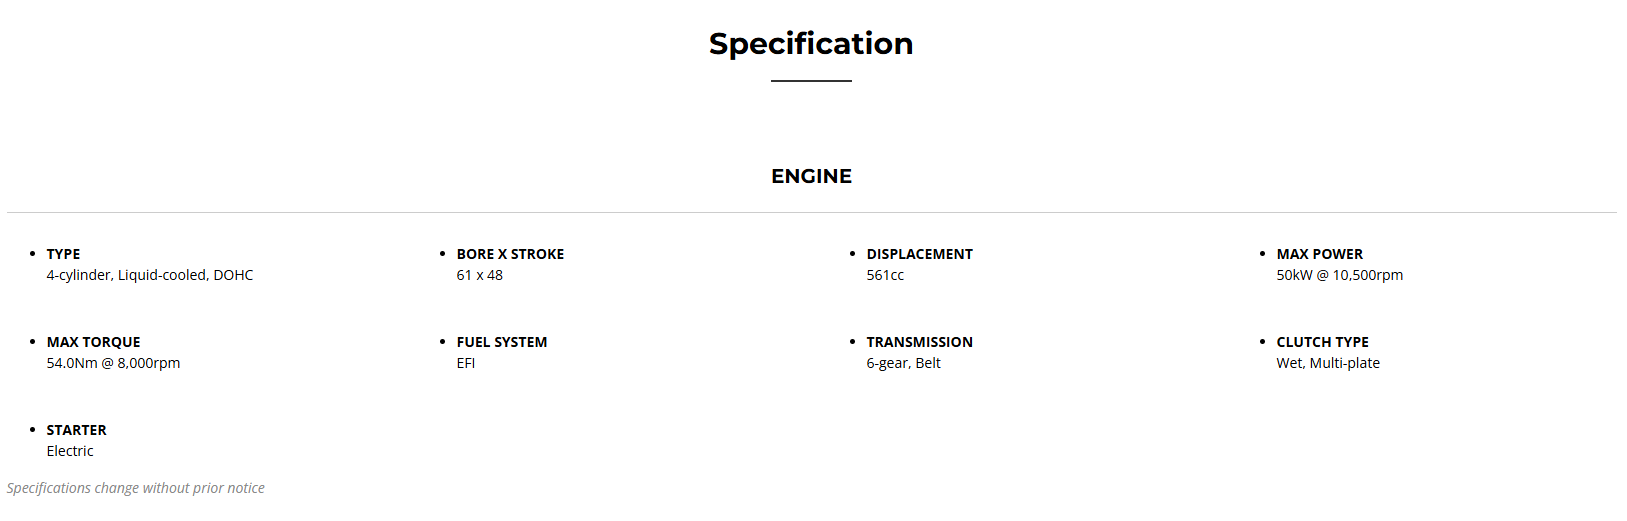Click the 54.0Nm @ 8,000rpm value
1627x521 pixels.
click(x=113, y=363)
